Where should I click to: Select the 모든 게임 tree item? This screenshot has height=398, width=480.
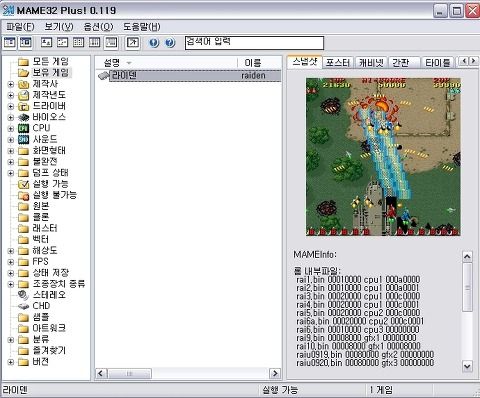point(51,61)
